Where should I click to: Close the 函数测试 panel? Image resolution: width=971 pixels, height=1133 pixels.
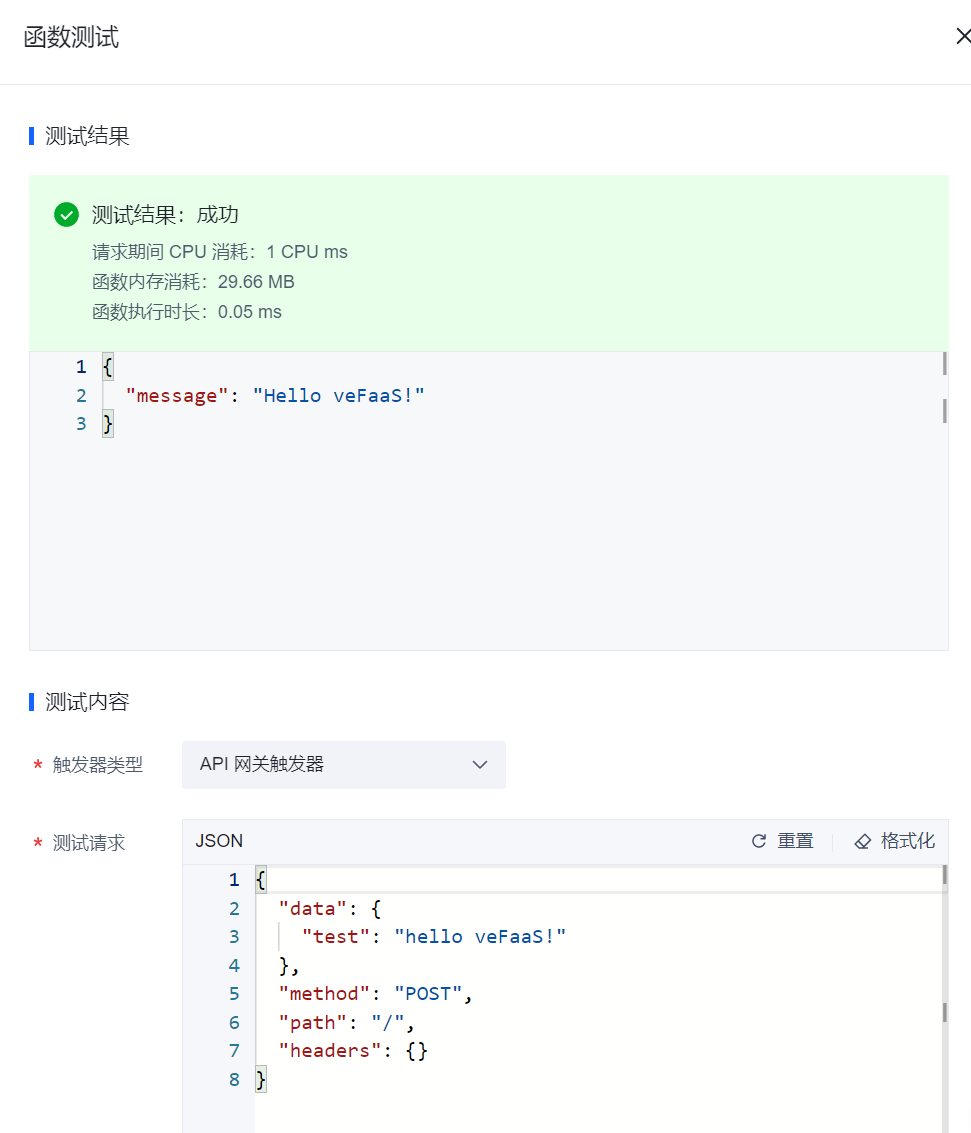pos(962,37)
